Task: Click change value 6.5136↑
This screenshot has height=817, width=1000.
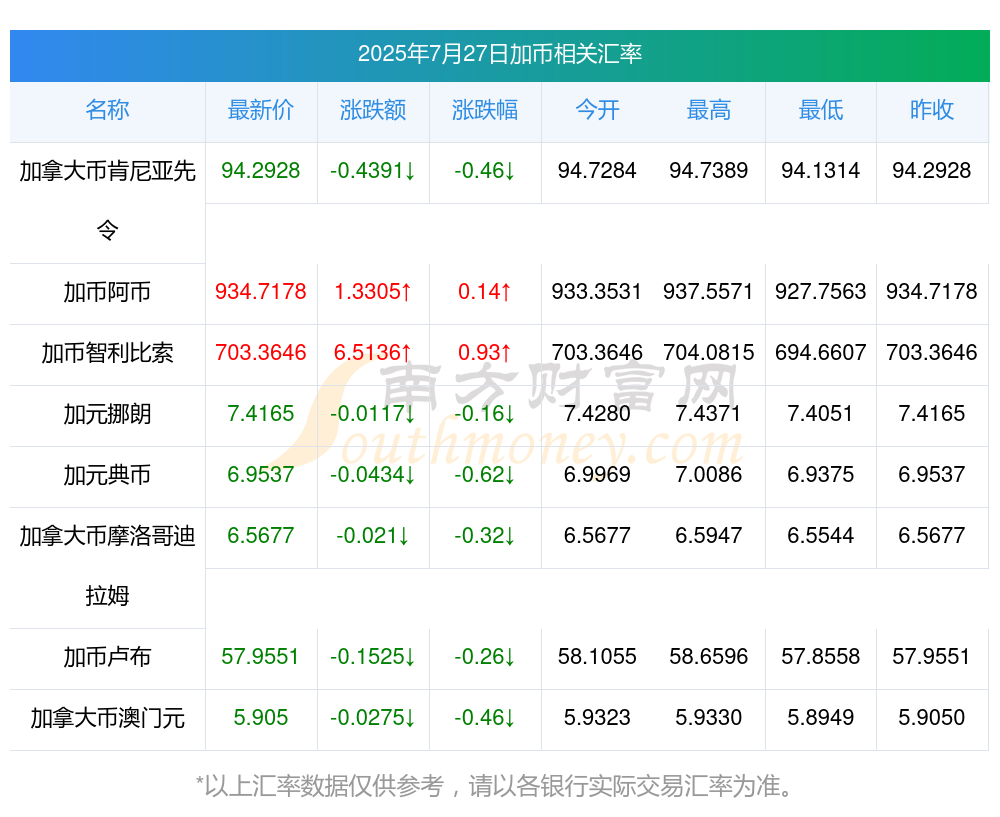Action: pos(373,353)
